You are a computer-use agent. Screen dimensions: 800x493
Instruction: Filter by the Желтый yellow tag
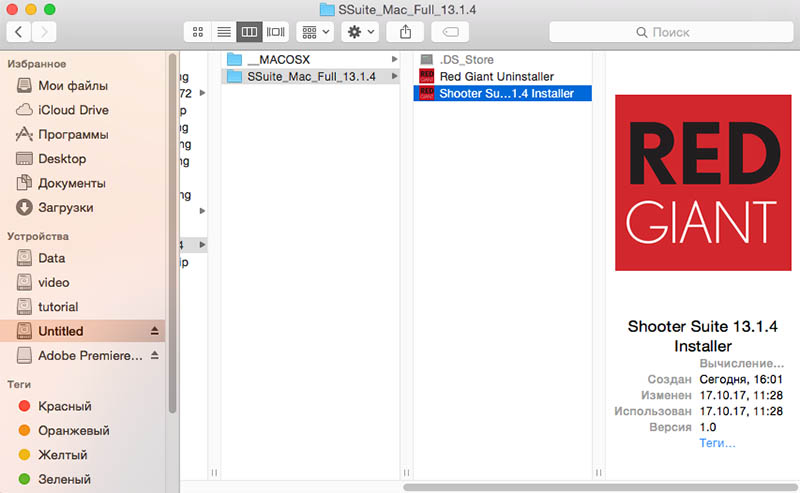(83, 455)
